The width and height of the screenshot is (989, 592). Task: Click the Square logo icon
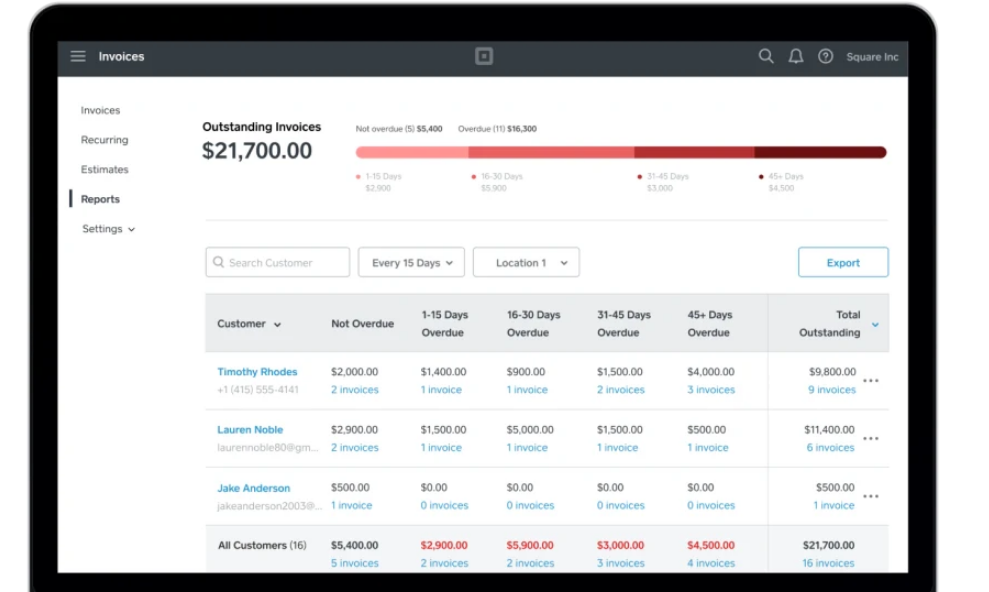[x=484, y=57]
